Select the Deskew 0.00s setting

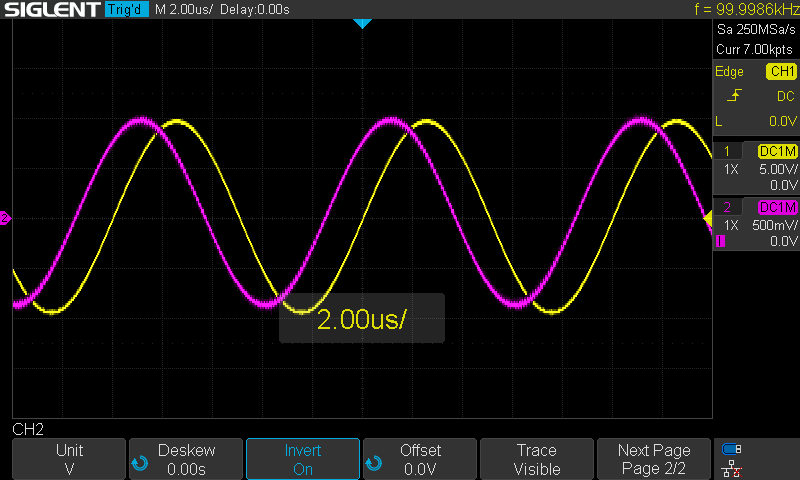pyautogui.click(x=186, y=459)
